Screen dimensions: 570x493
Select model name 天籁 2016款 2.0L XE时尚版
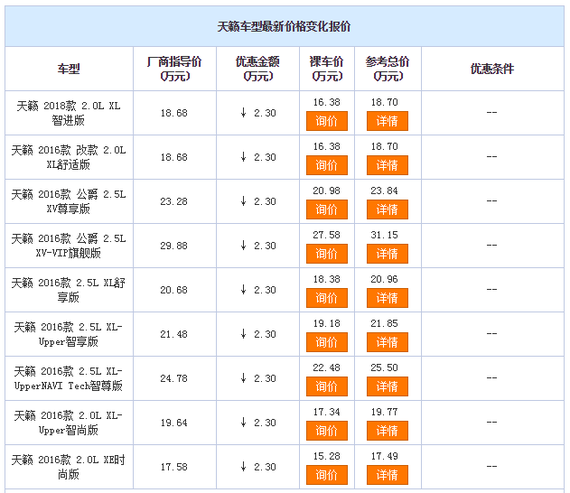click(x=68, y=467)
